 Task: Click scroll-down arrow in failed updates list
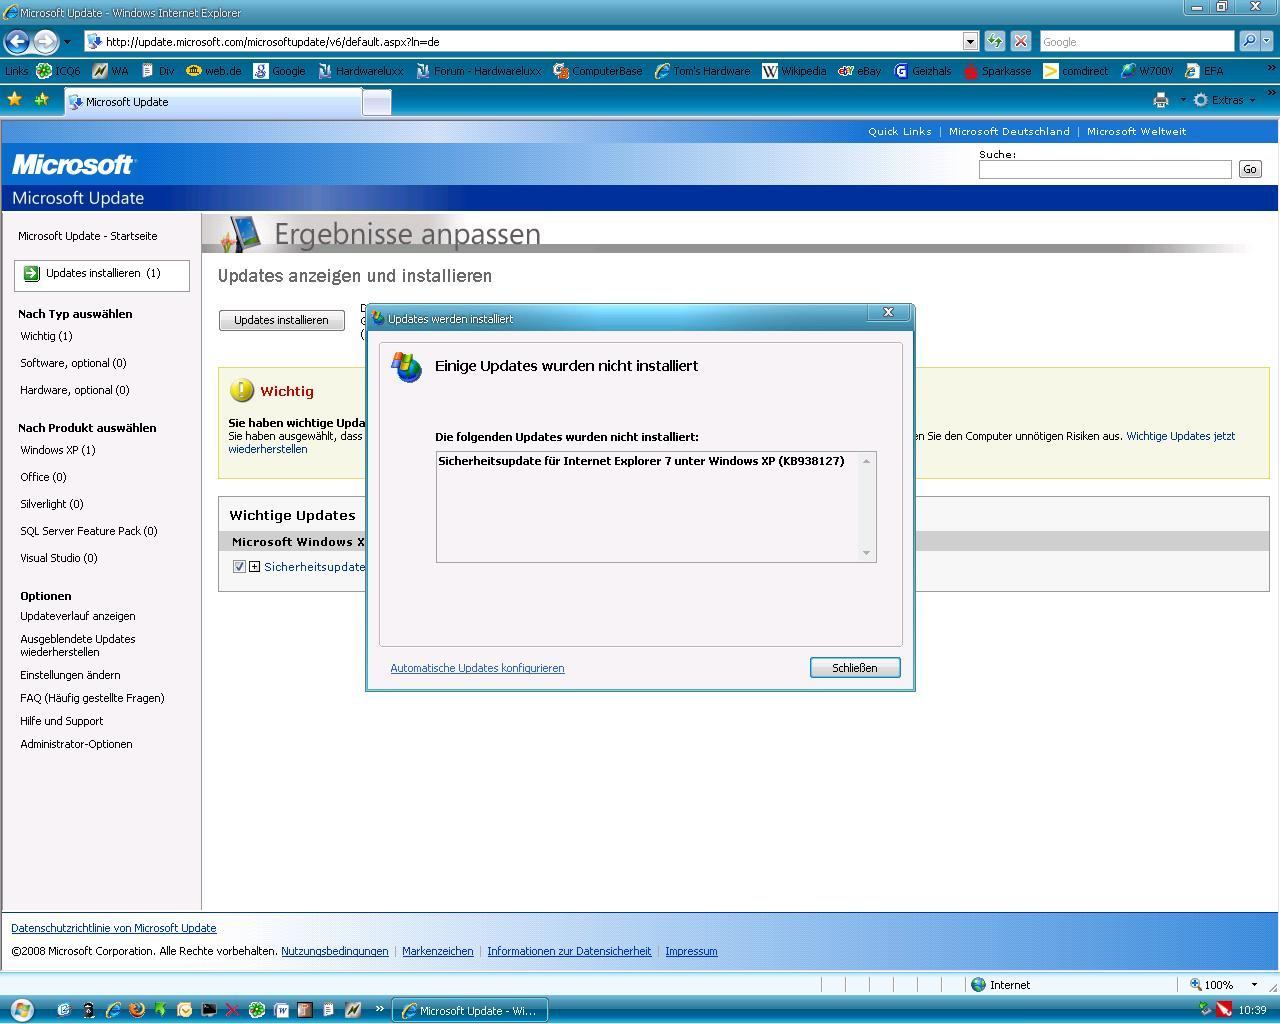point(866,553)
